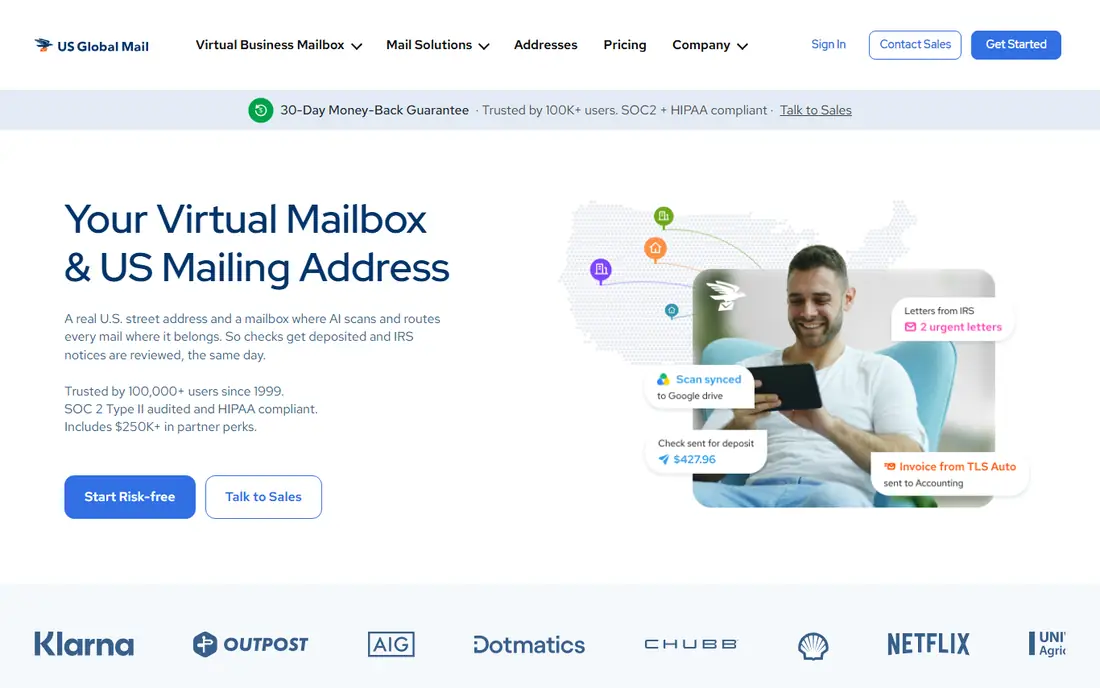The width and height of the screenshot is (1100, 688).
Task: Click '30-Day Money-Back Guarantee' text
Action: point(375,110)
